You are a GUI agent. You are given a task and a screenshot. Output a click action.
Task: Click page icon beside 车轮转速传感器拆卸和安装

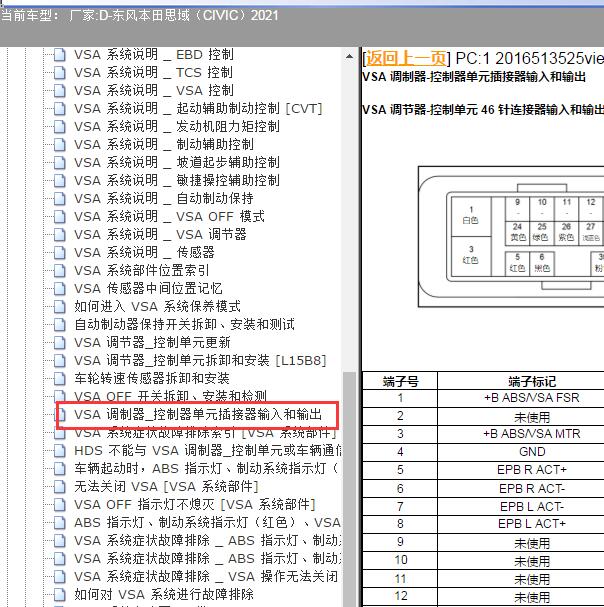coord(59,379)
